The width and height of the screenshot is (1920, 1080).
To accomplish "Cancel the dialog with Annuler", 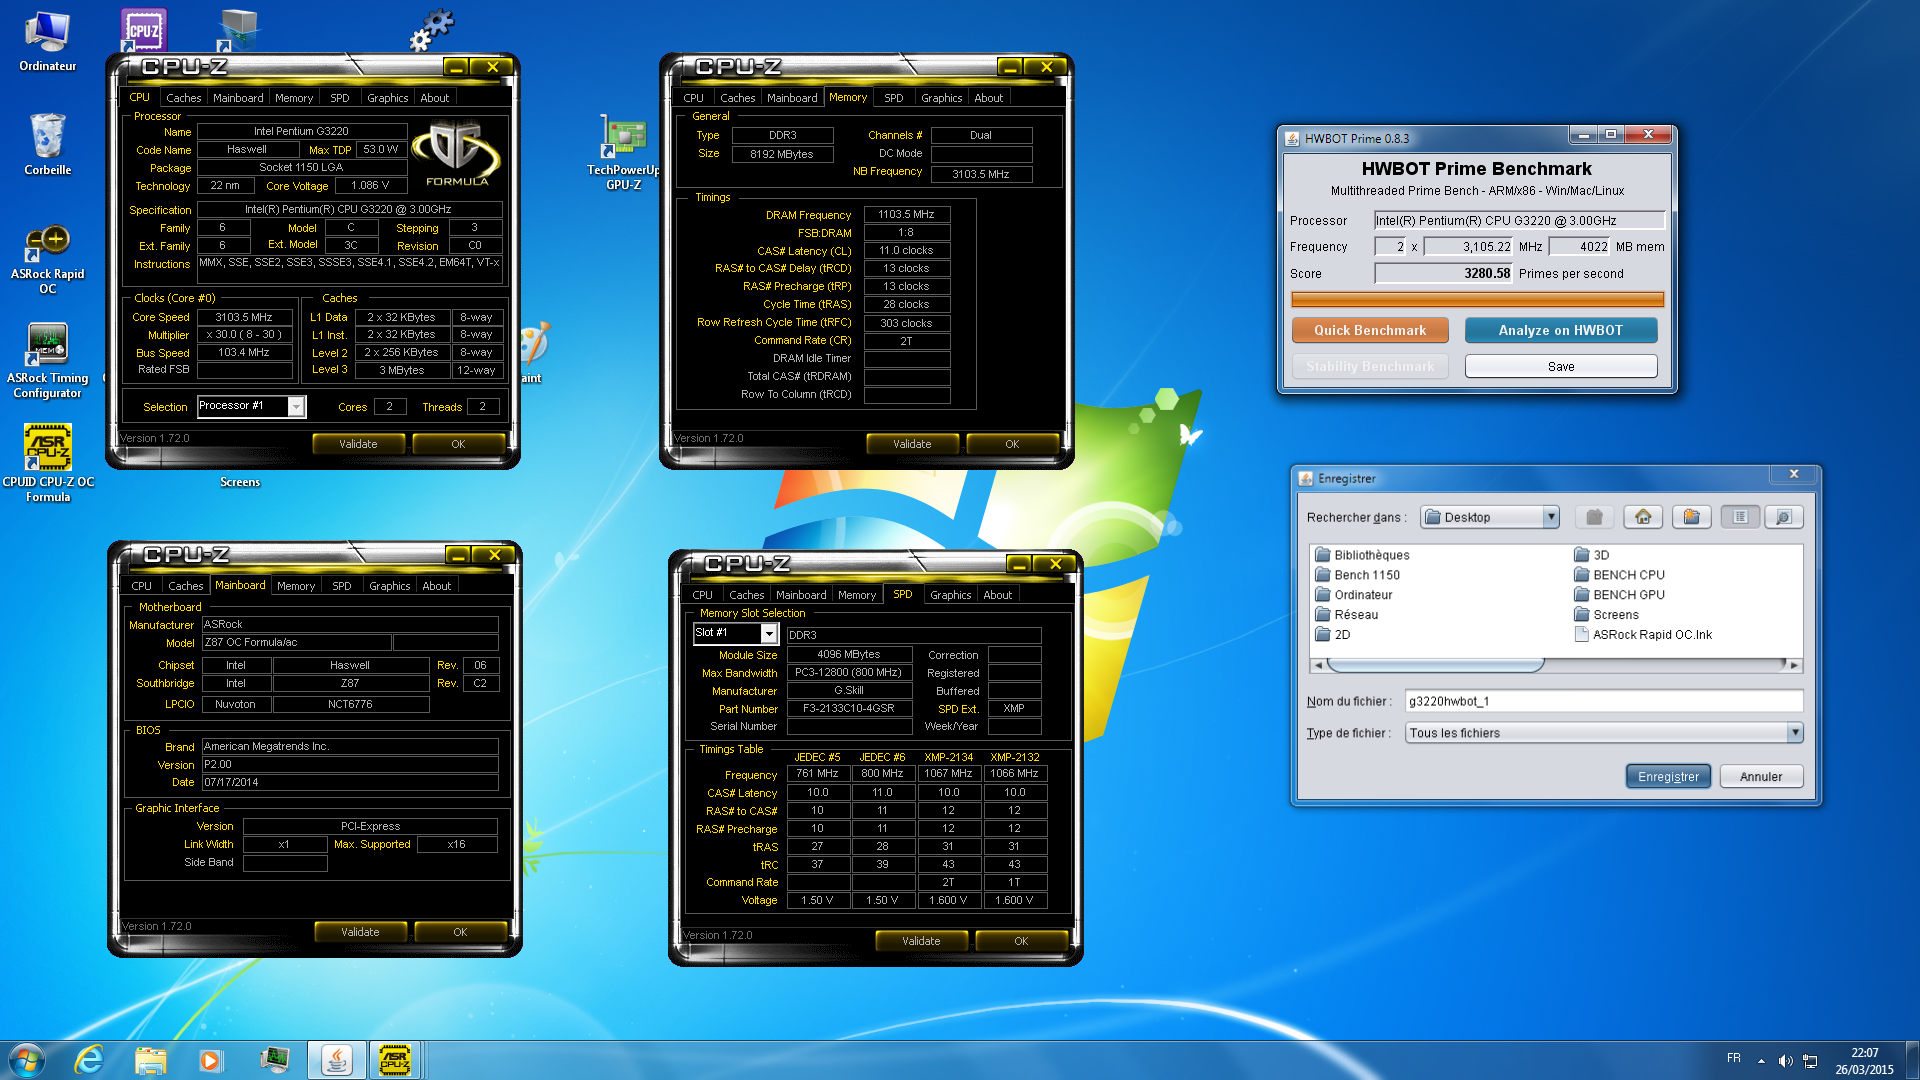I will pos(1760,776).
